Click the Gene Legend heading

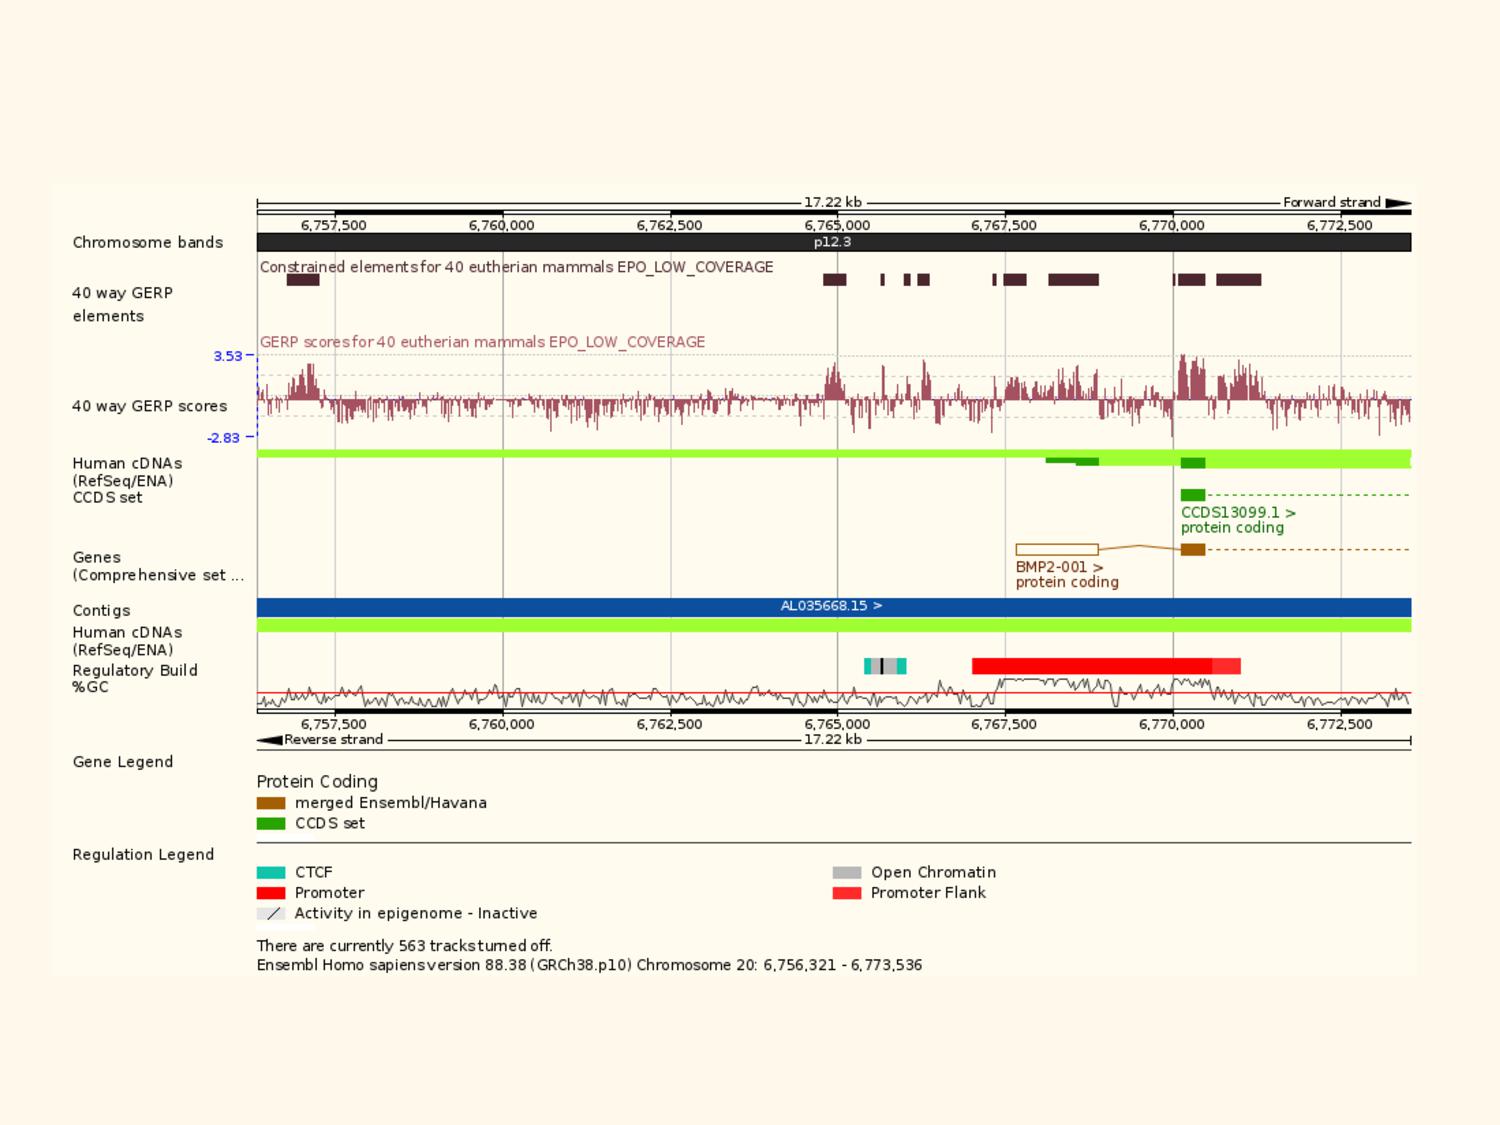[123, 762]
